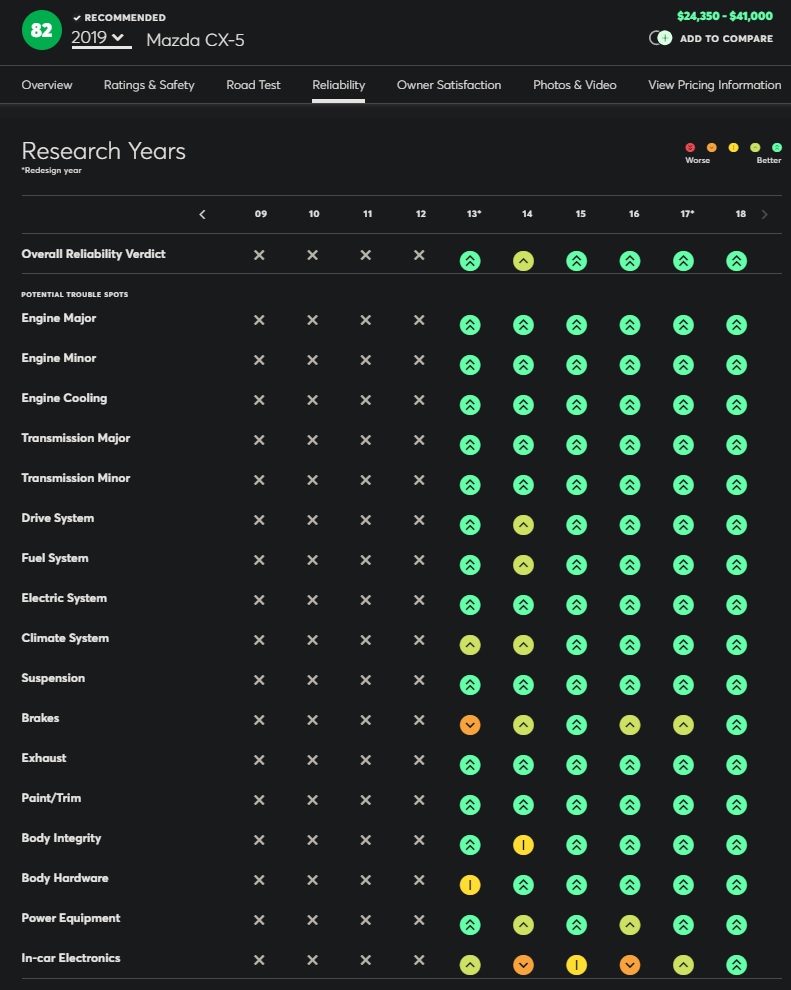Click the 09 year column header
This screenshot has width=791, height=990.
point(261,213)
